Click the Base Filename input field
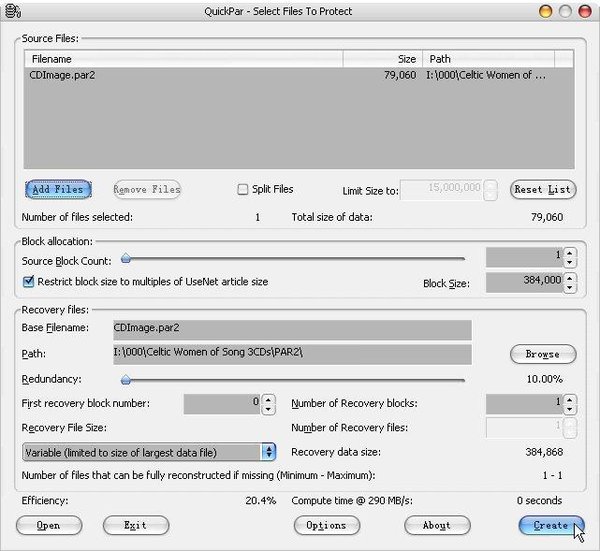The width and height of the screenshot is (600, 551). coord(292,330)
